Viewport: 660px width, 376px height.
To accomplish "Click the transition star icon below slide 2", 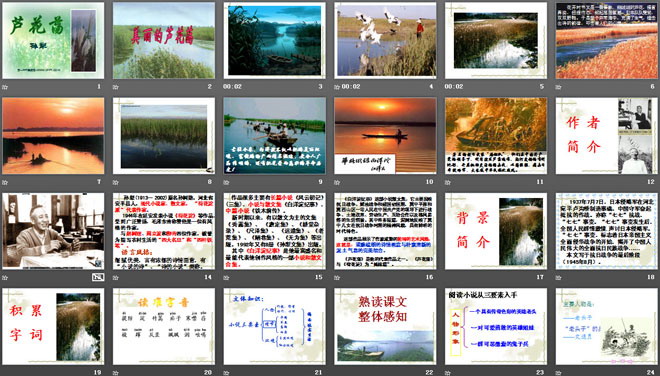I will (115, 87).
